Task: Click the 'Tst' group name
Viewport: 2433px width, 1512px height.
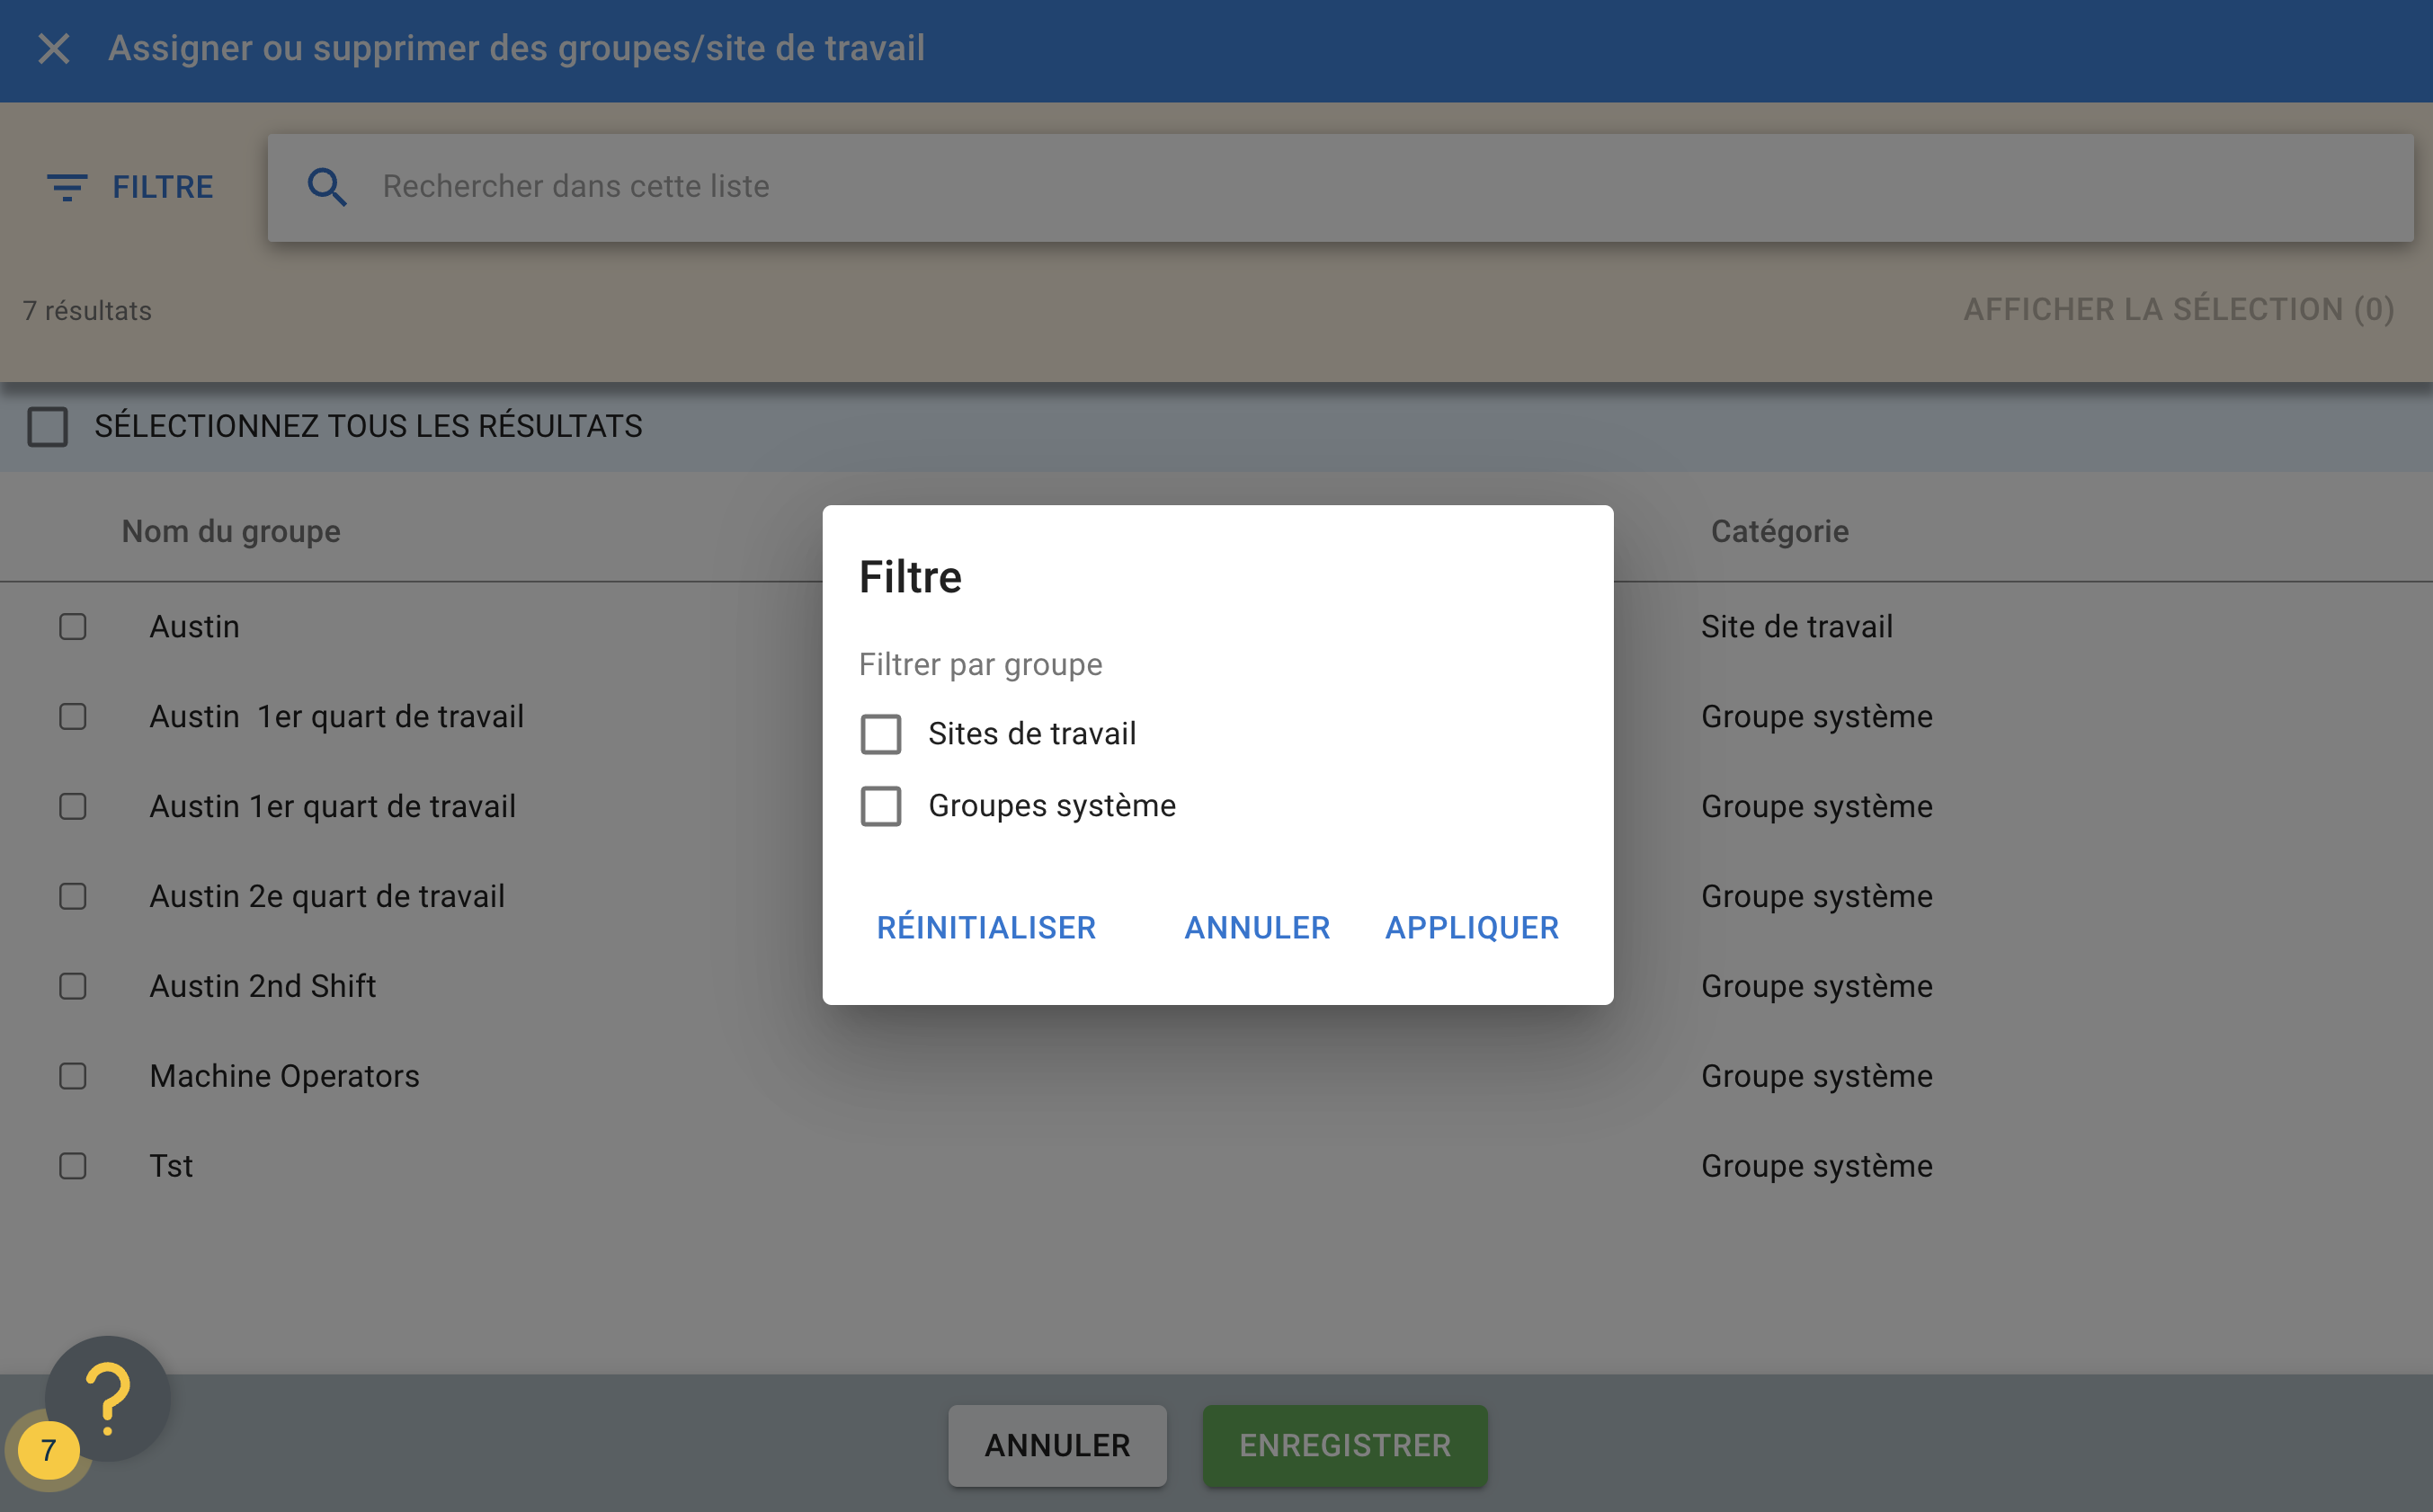Action: (171, 1166)
